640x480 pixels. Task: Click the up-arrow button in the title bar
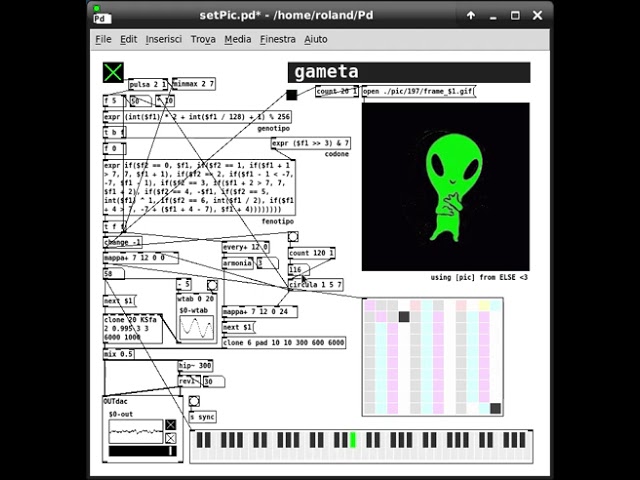tap(471, 16)
